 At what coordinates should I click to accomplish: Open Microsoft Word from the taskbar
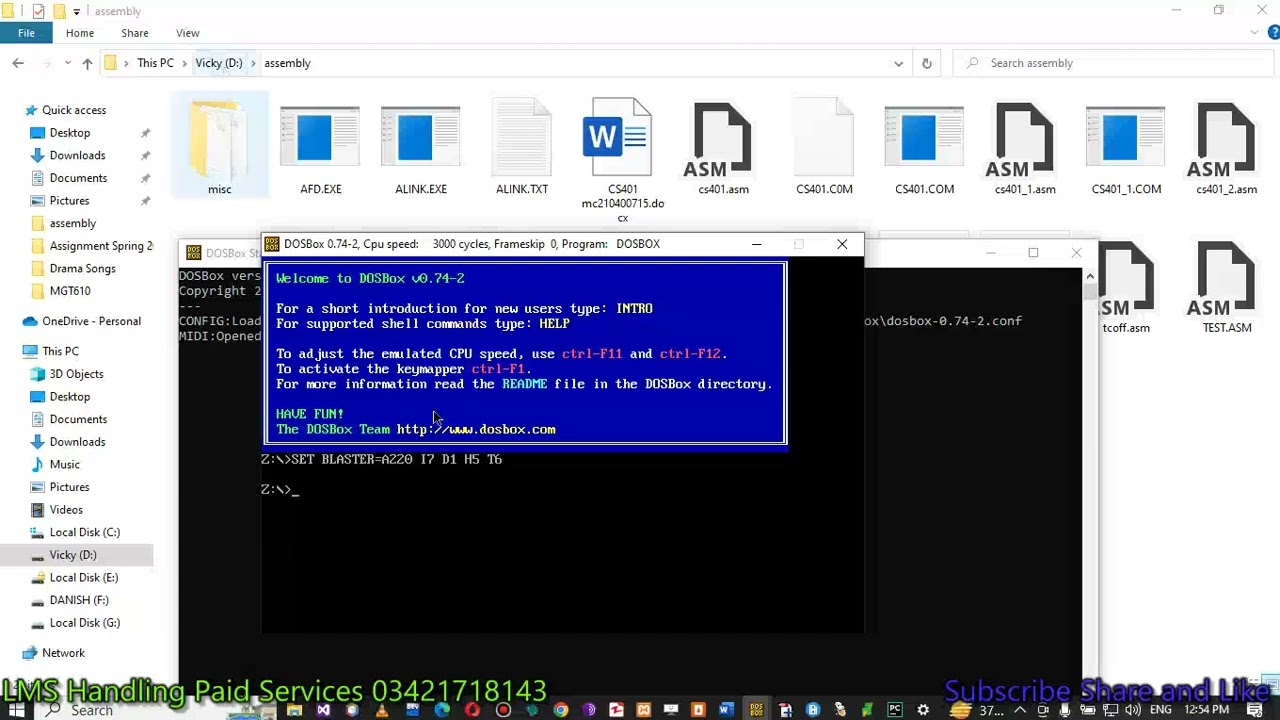(x=726, y=710)
